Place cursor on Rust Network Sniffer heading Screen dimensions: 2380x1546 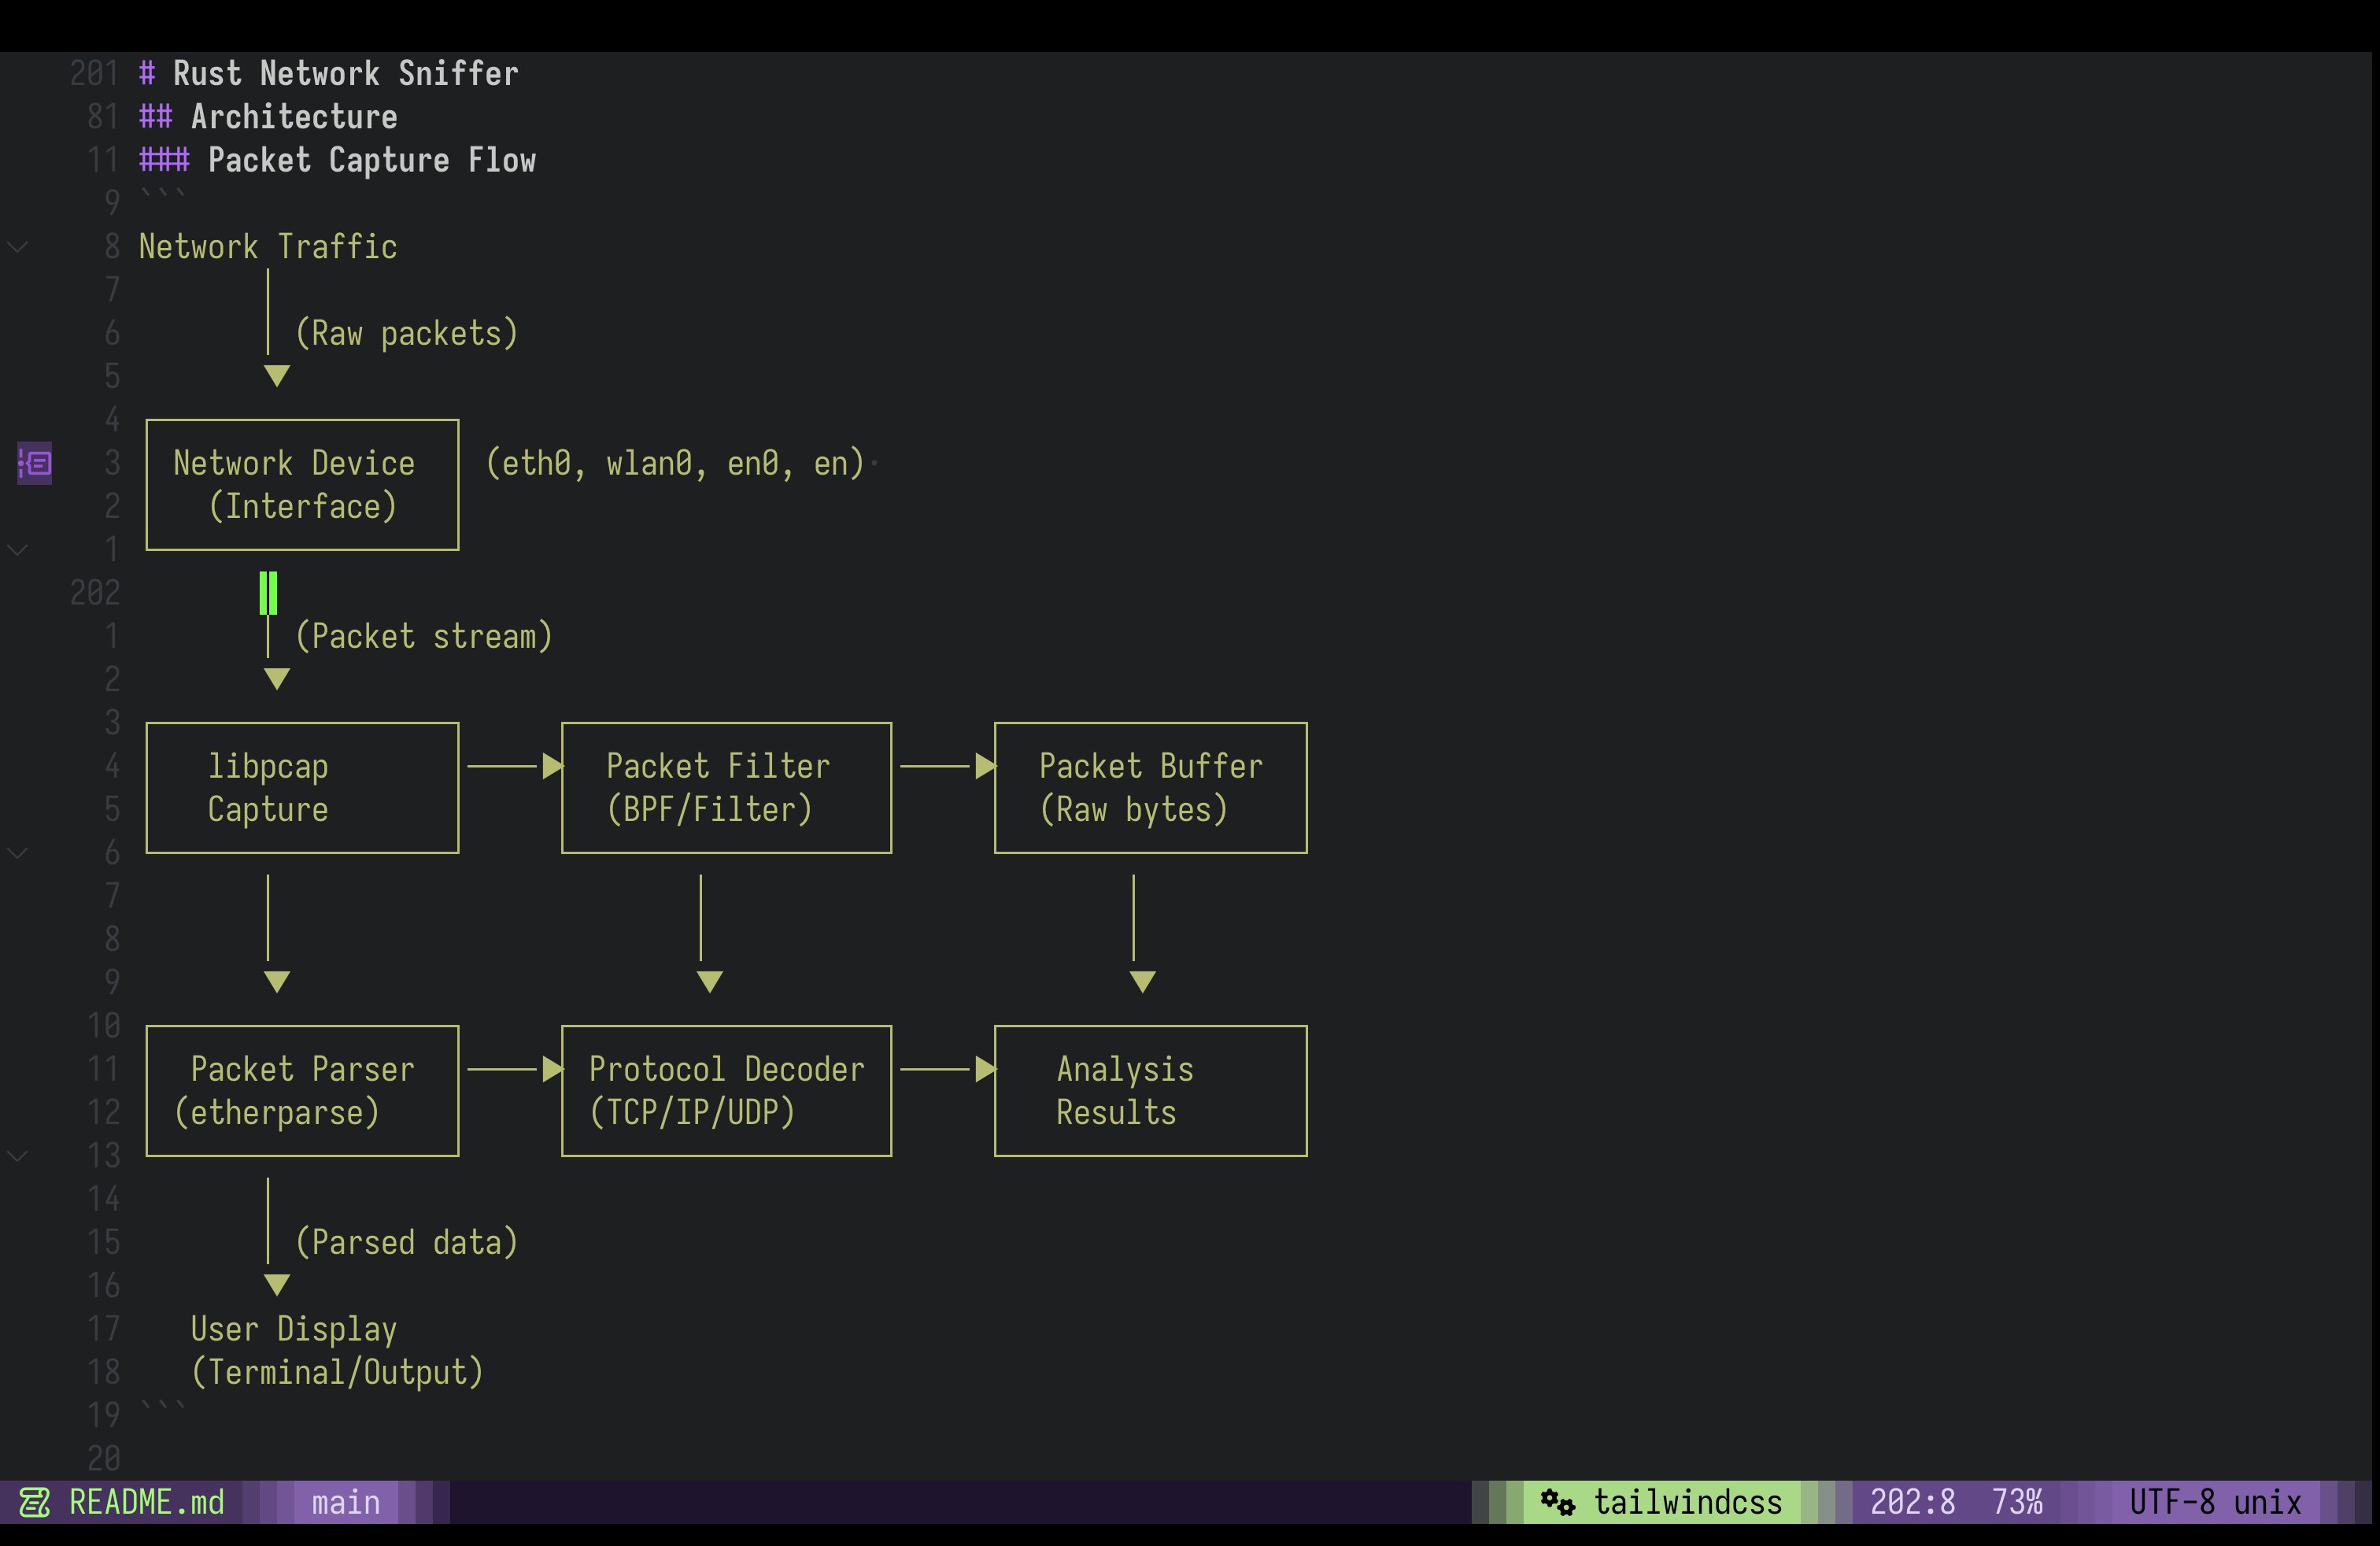click(x=345, y=74)
